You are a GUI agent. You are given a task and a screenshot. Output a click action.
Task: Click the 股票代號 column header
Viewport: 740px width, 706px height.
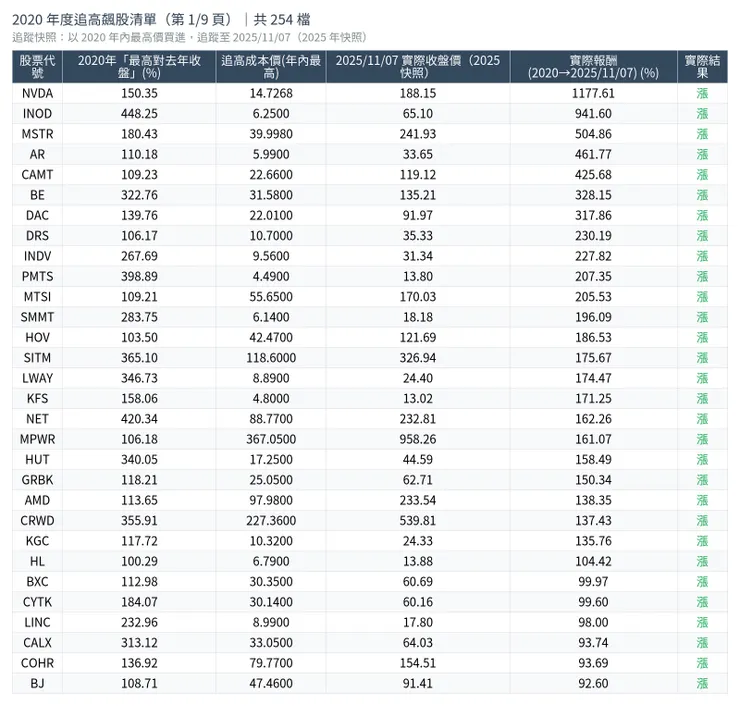pyautogui.click(x=37, y=67)
